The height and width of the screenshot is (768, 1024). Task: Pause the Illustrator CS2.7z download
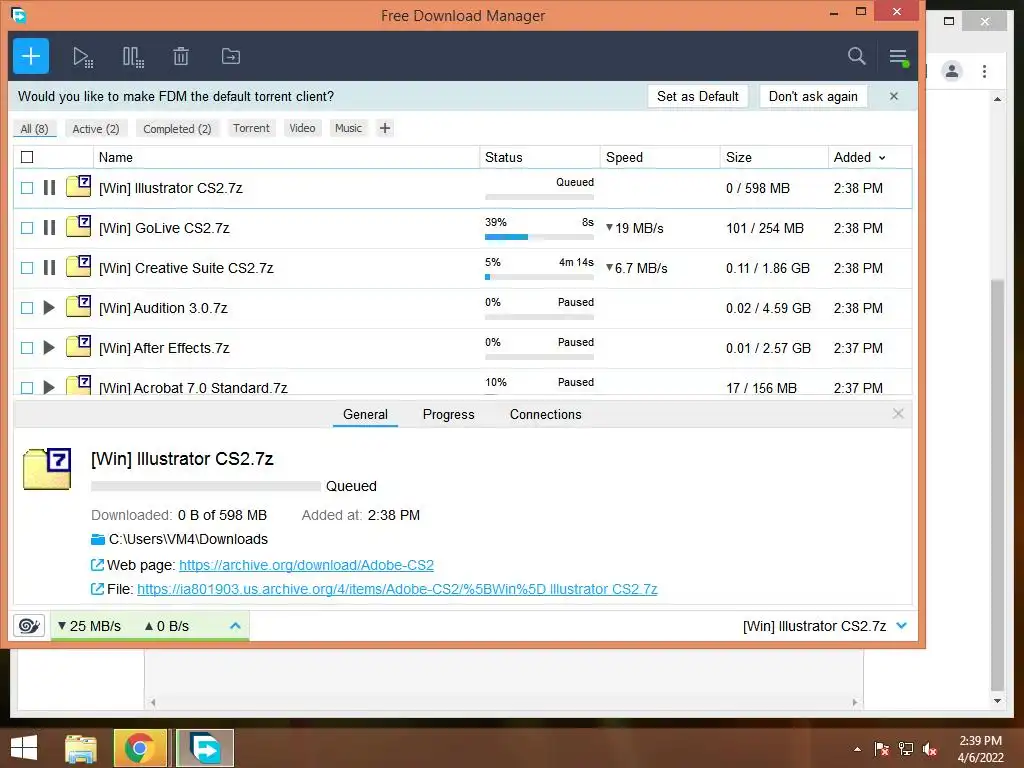pos(49,188)
